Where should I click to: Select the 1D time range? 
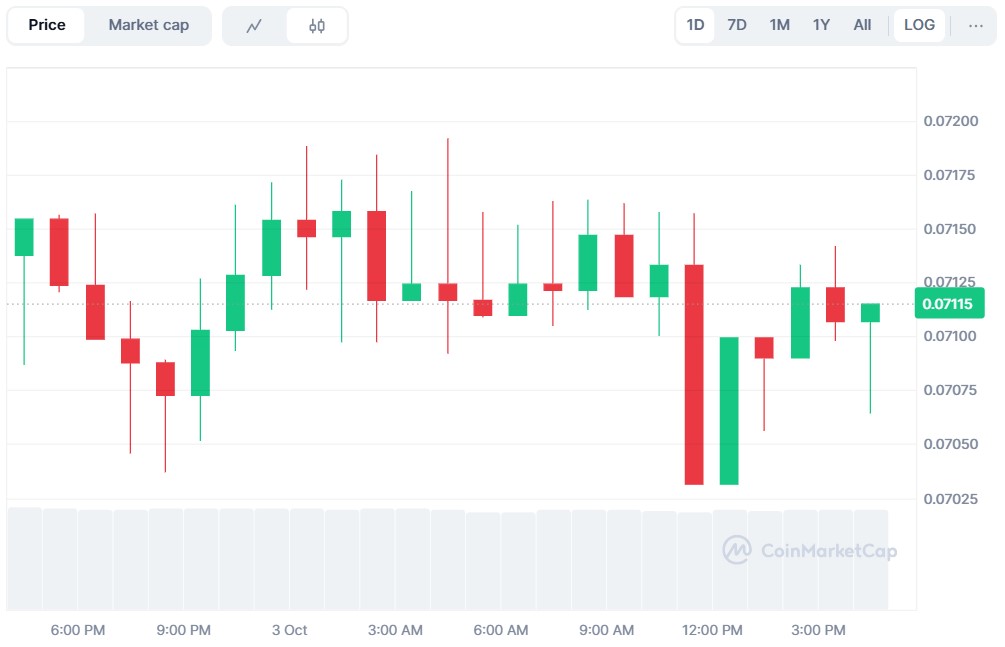tap(695, 26)
